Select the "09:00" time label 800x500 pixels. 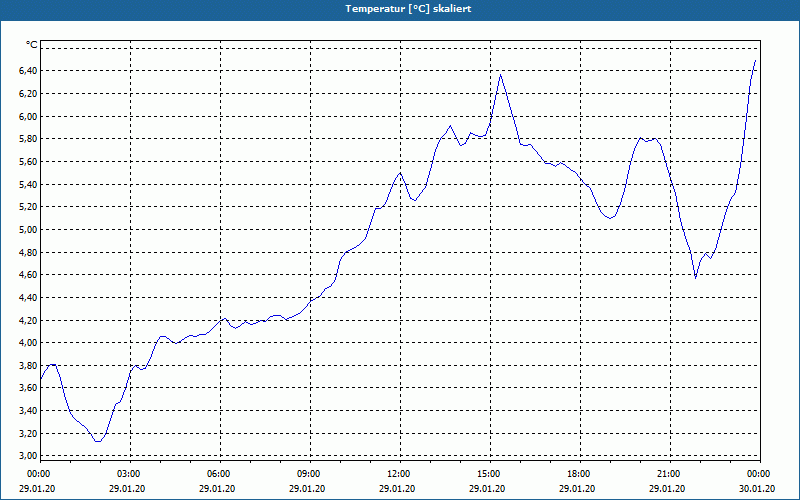tap(310, 474)
